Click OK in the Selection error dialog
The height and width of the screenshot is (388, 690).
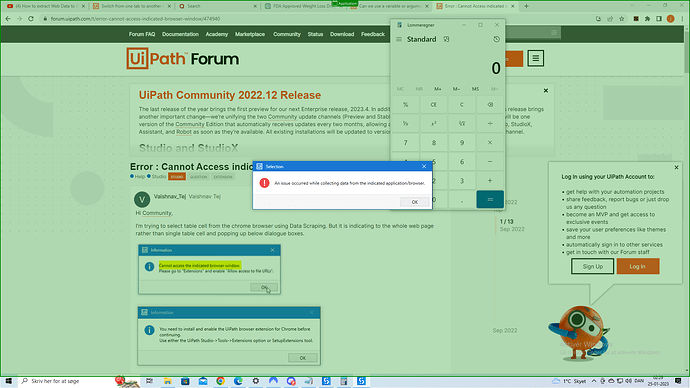click(x=415, y=202)
